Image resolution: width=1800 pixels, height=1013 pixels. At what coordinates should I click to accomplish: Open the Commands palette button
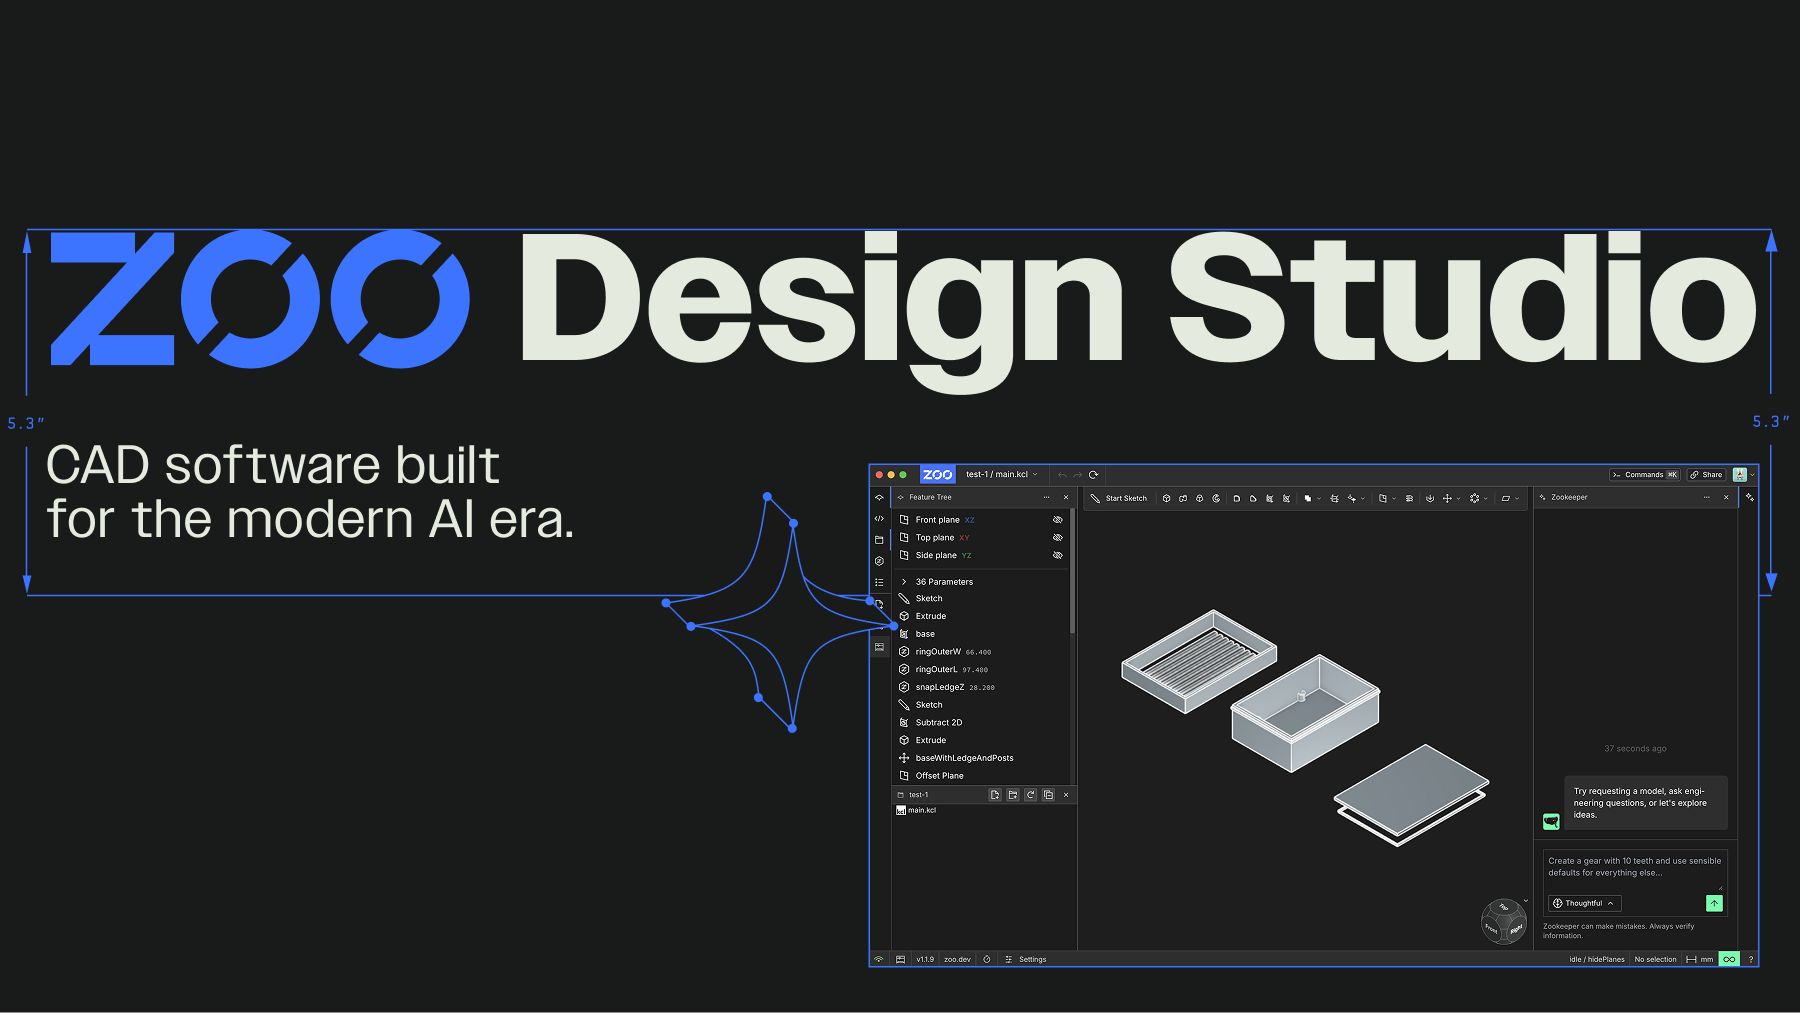[x=1644, y=475]
